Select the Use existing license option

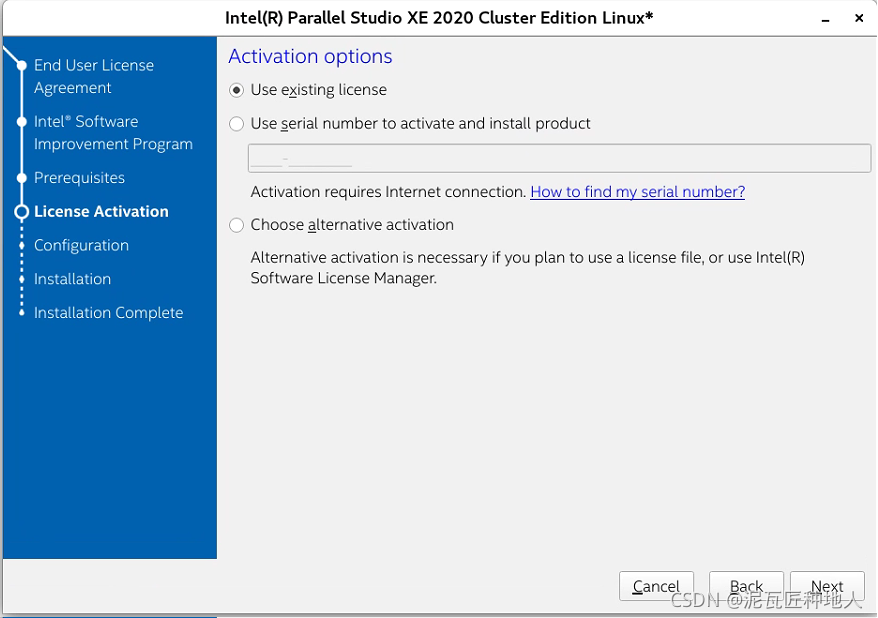pos(236,90)
